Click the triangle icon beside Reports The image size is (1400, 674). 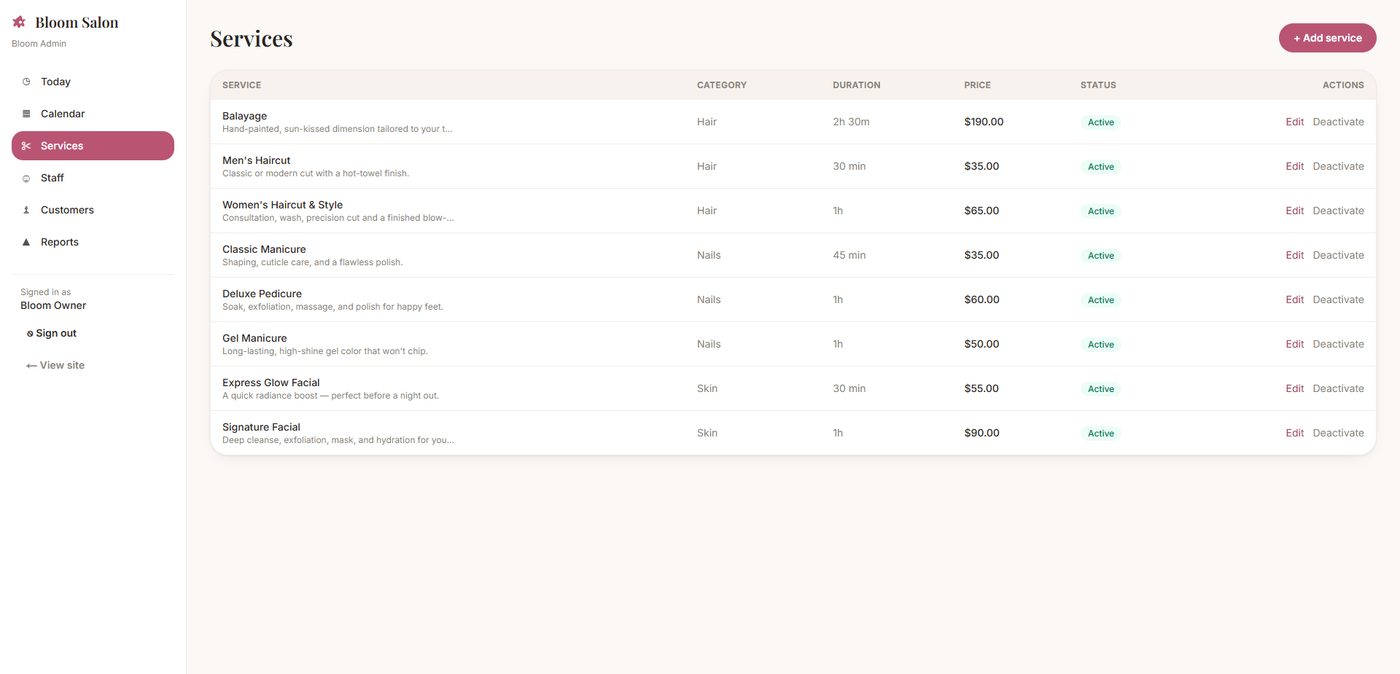tap(26, 242)
